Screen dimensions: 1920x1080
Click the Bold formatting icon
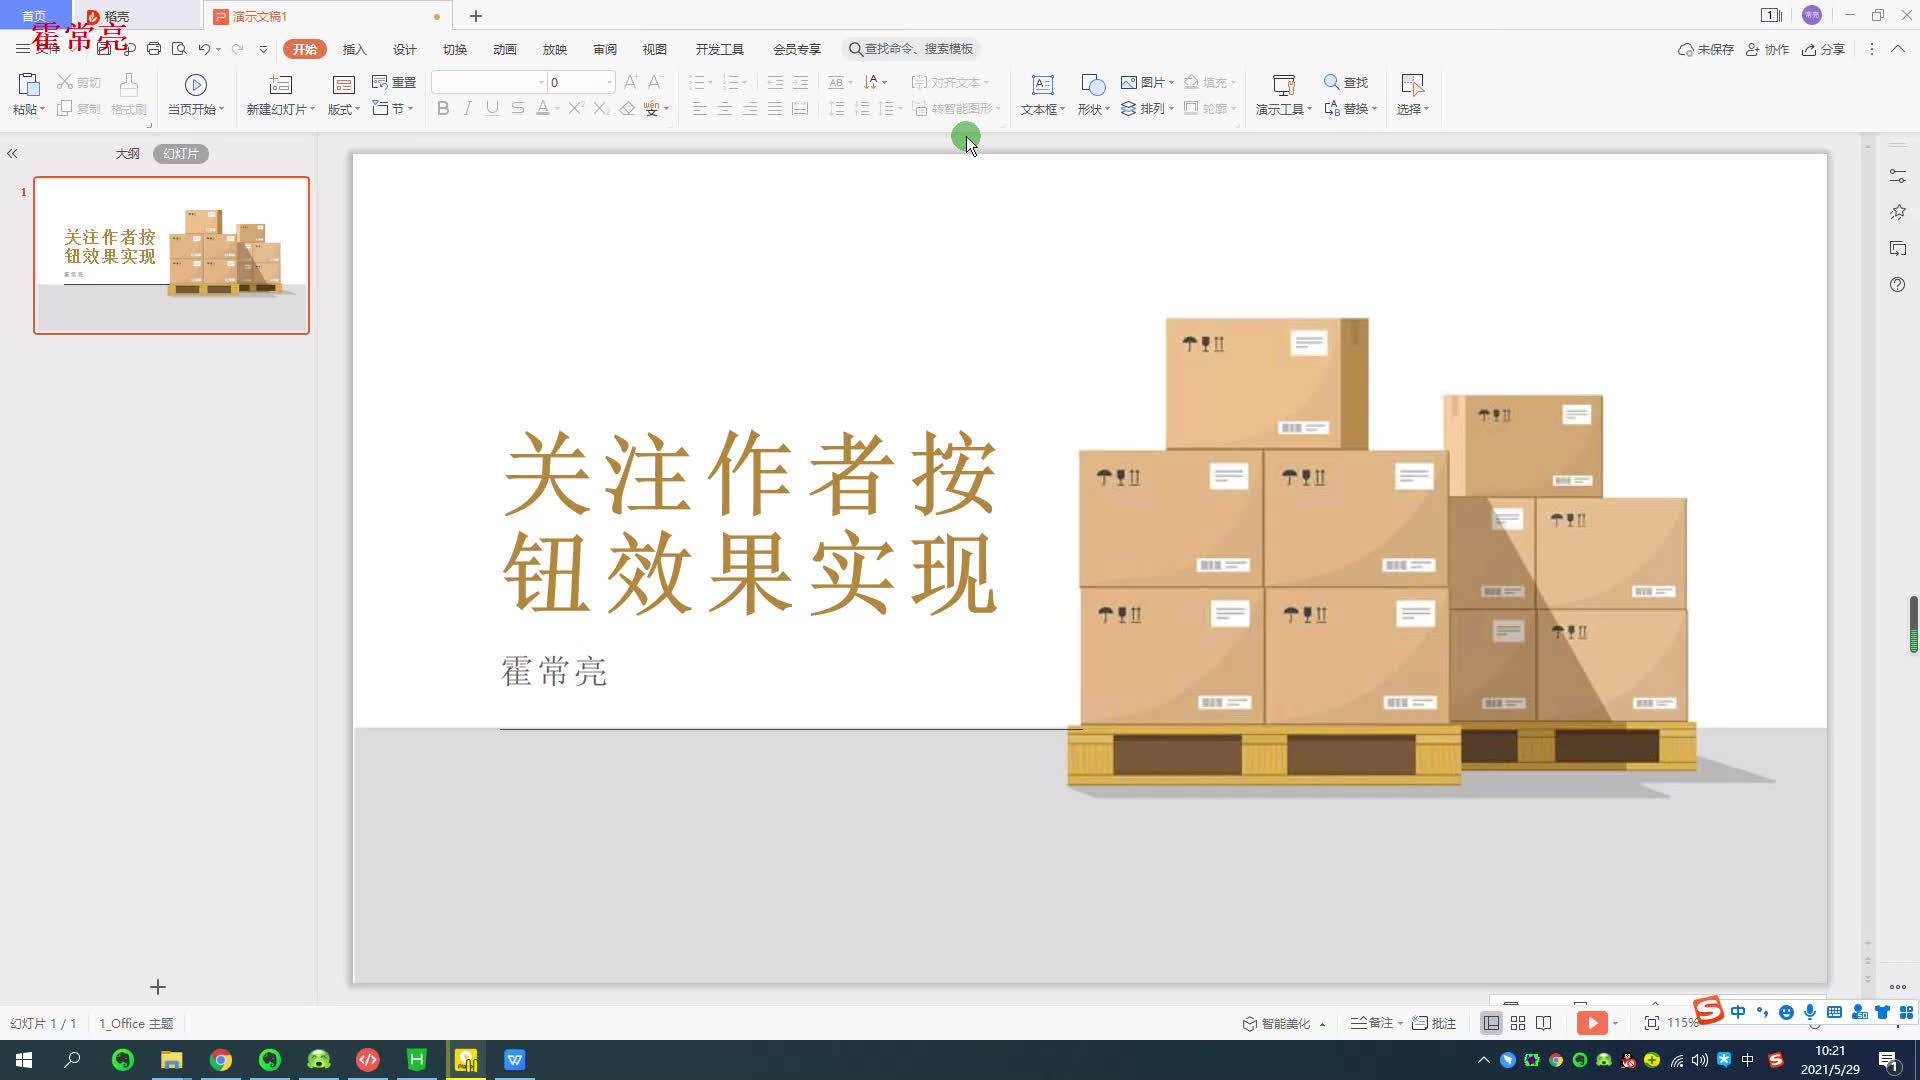pos(442,108)
